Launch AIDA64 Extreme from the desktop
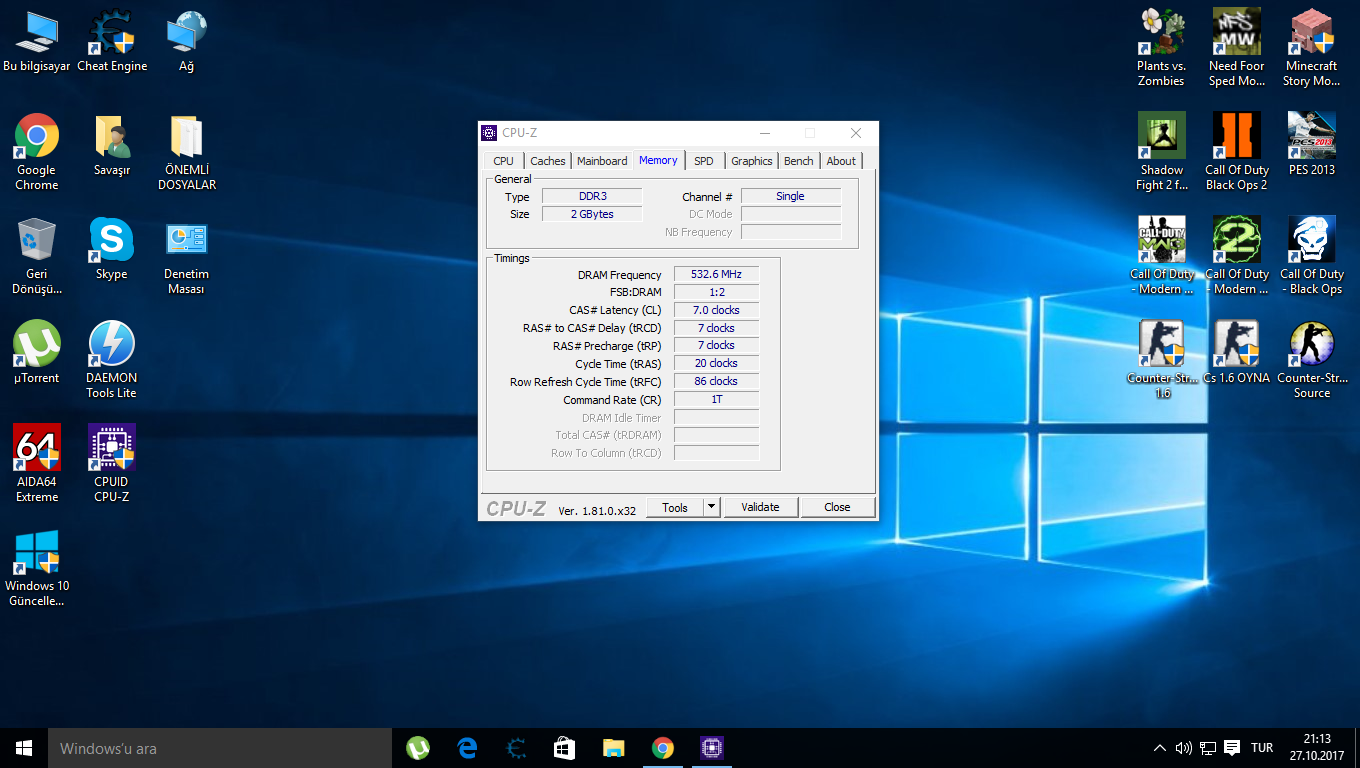Image resolution: width=1360 pixels, height=768 pixels. [37, 464]
